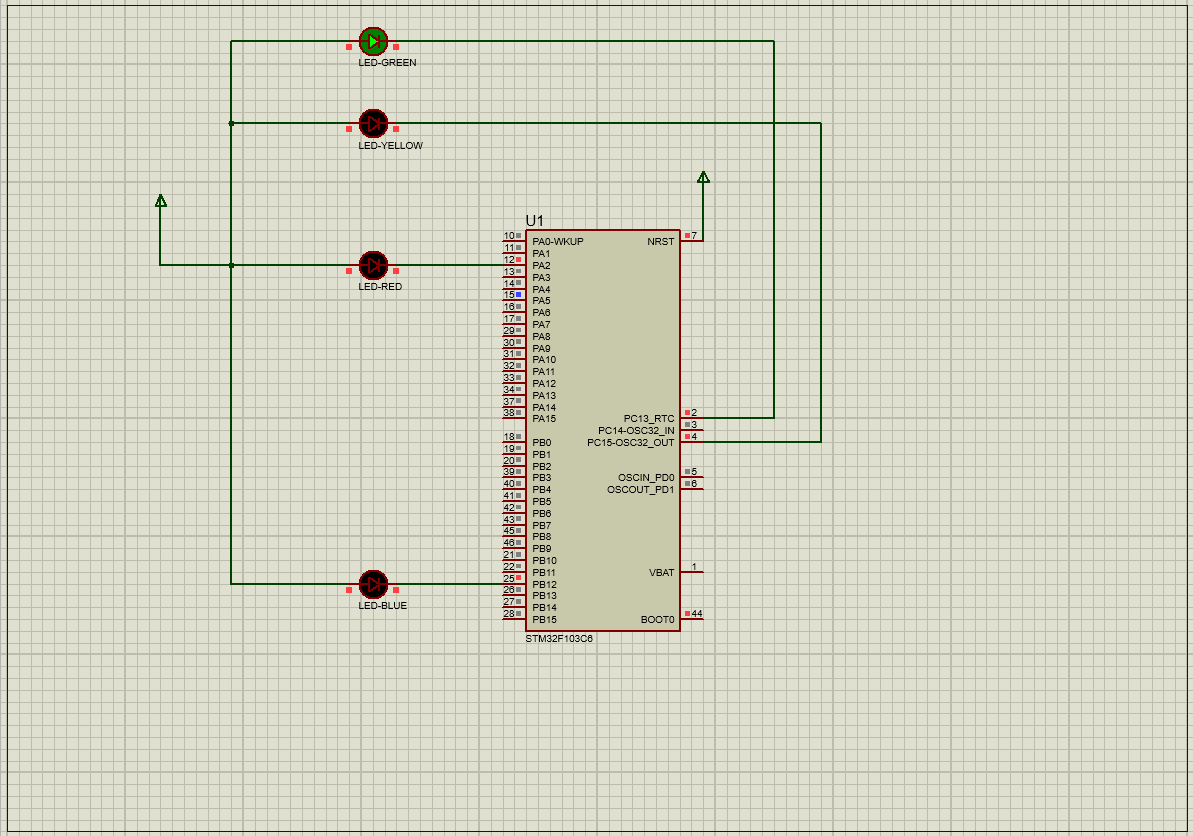Screen dimensions: 1193x836
Task: Select the U1 reference designator
Action: coord(534,221)
